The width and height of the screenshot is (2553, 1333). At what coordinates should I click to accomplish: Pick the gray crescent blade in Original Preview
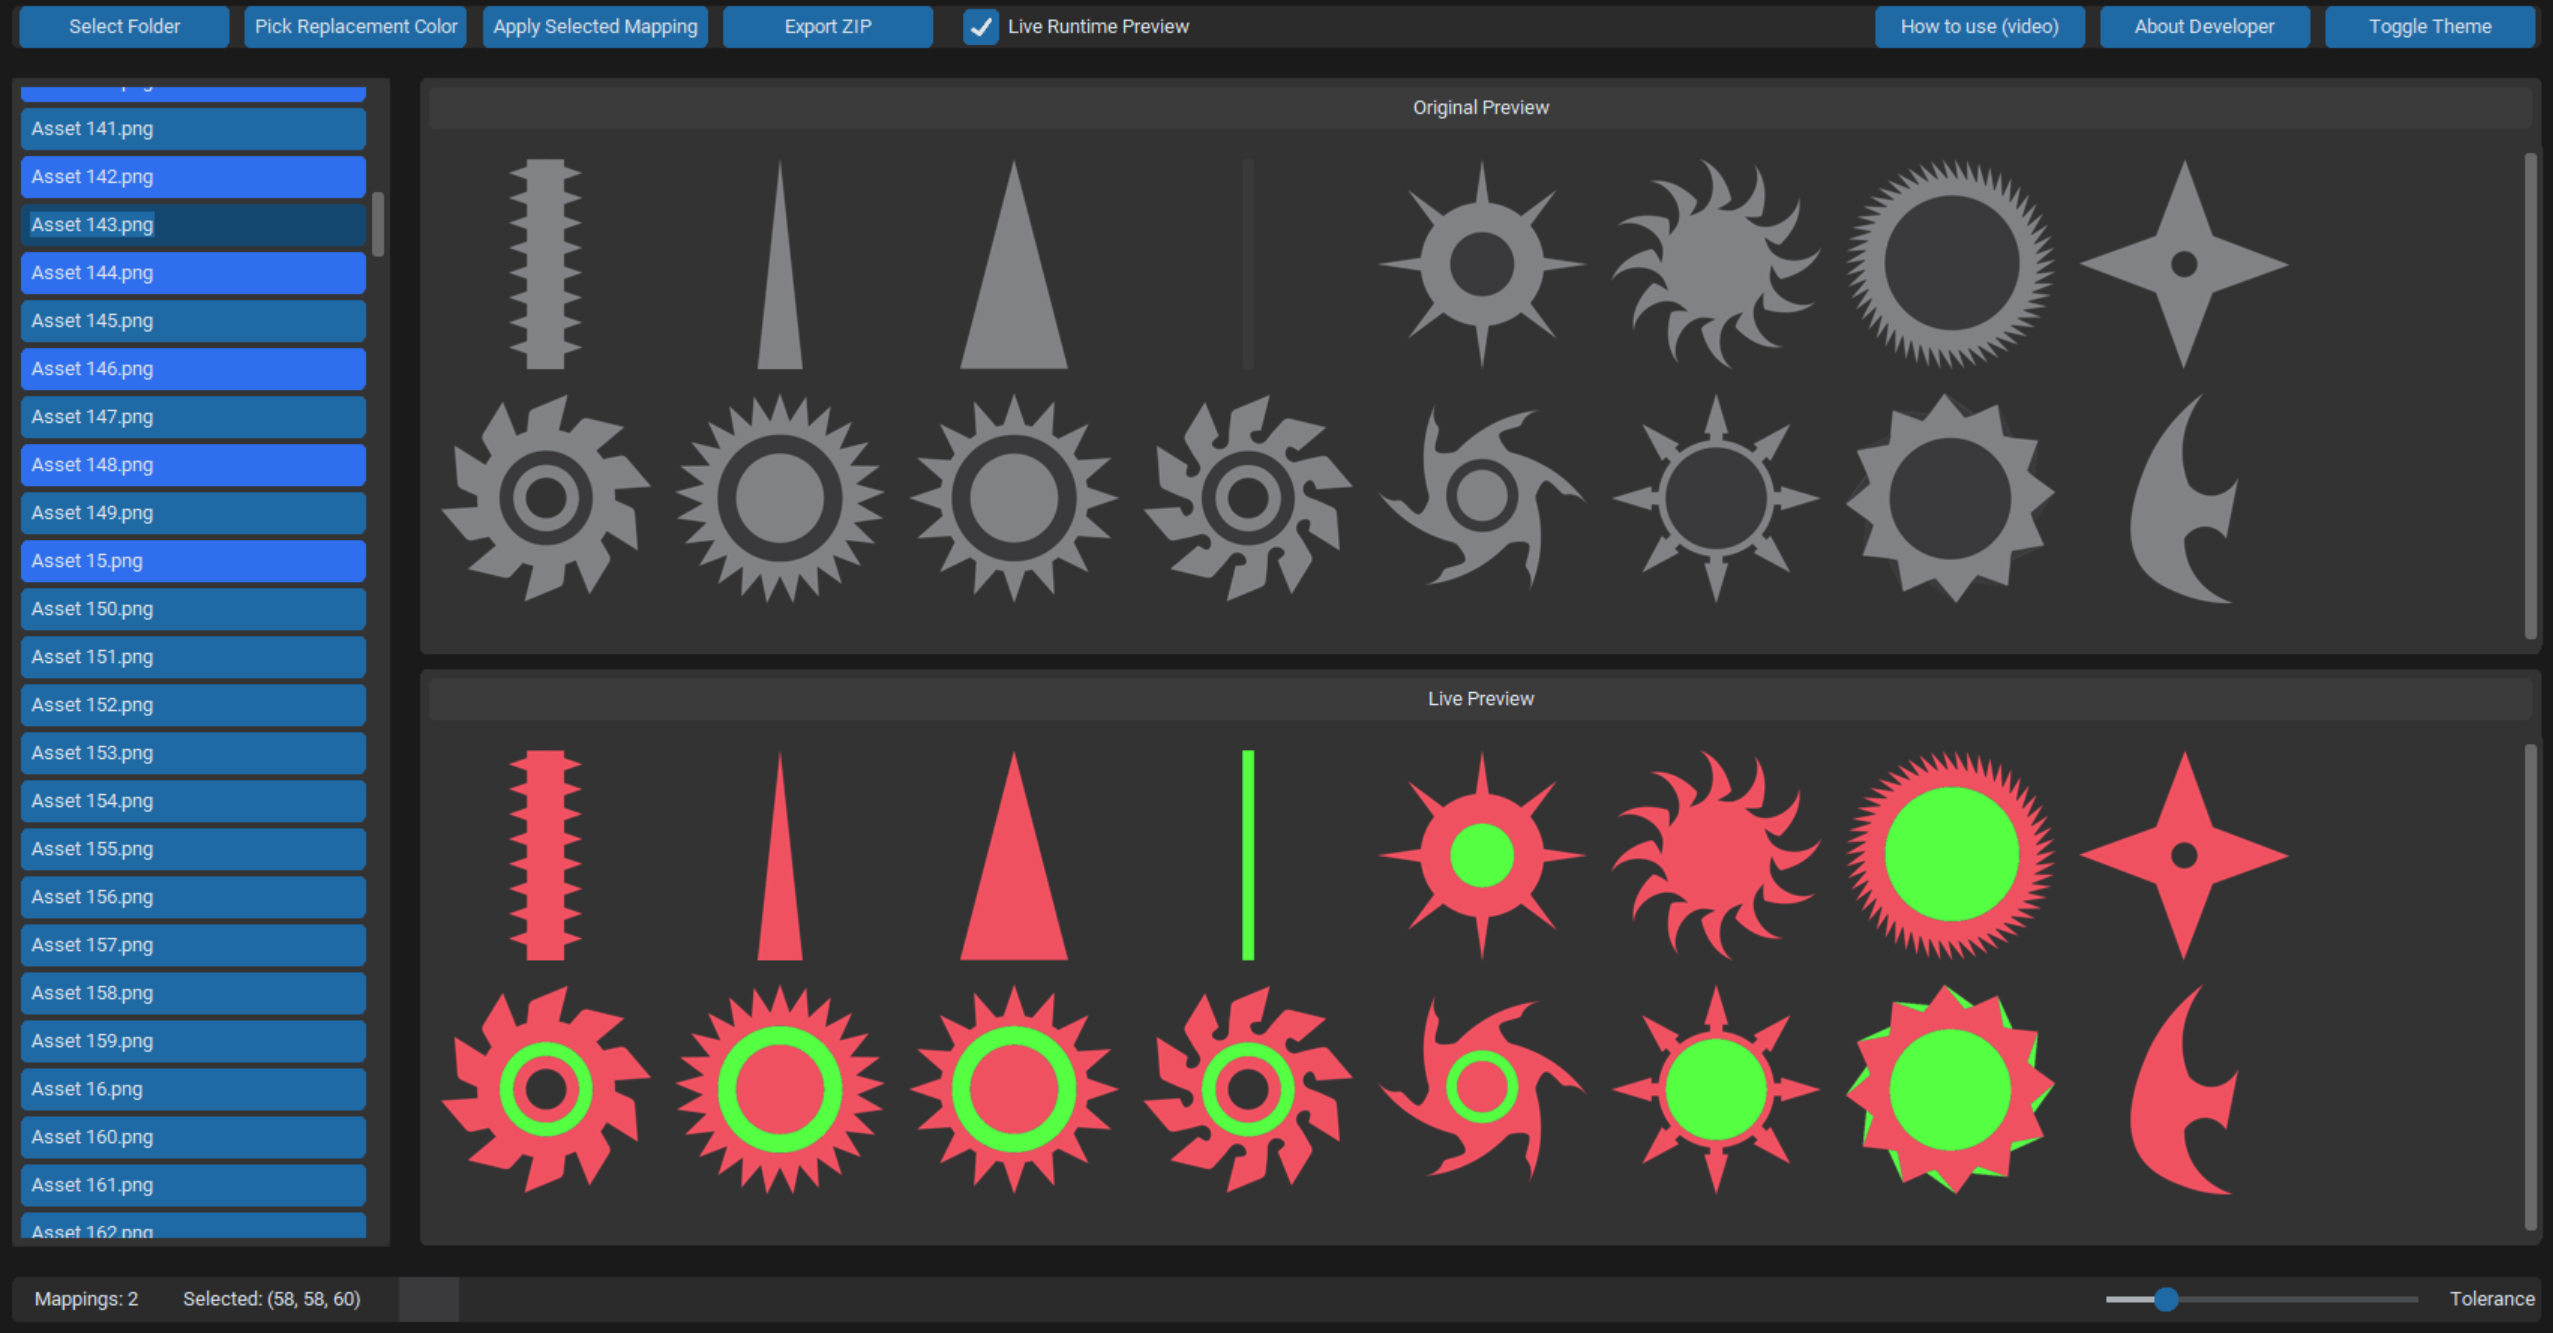click(2184, 498)
